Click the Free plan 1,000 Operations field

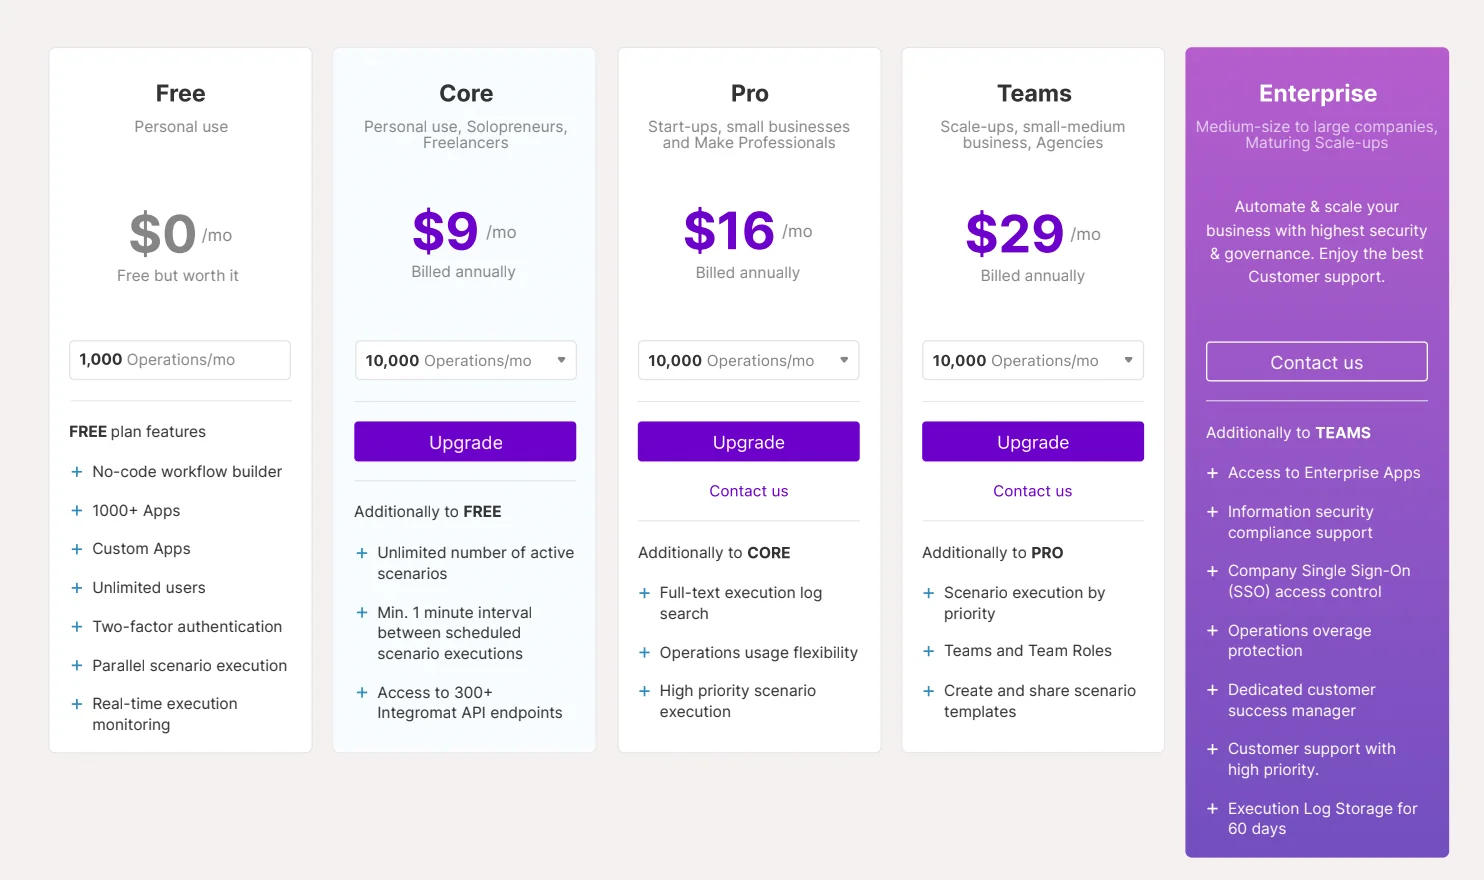180,360
